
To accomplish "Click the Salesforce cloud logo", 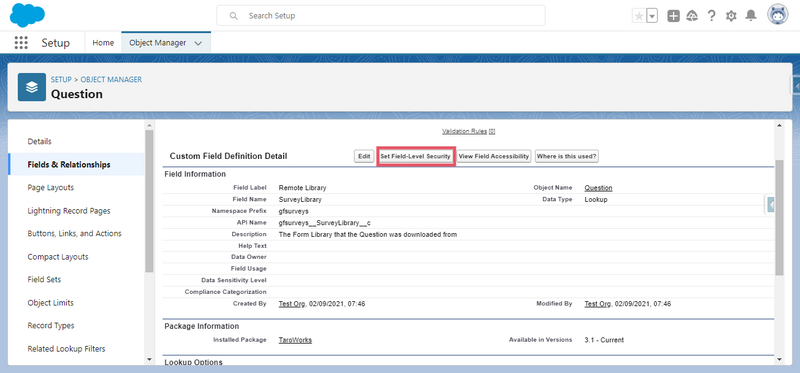I will 27,15.
